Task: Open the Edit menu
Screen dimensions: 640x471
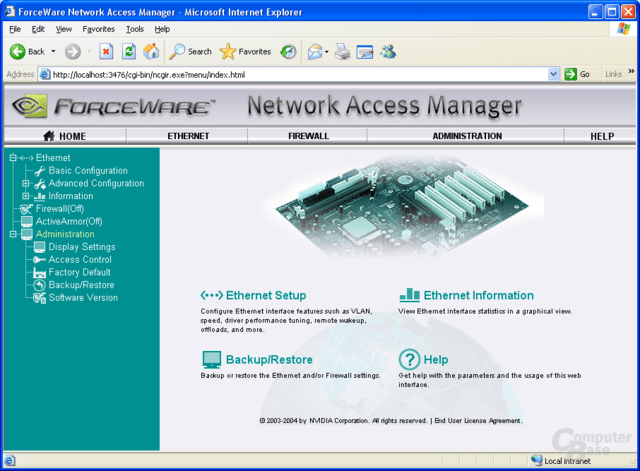Action: click(x=38, y=29)
